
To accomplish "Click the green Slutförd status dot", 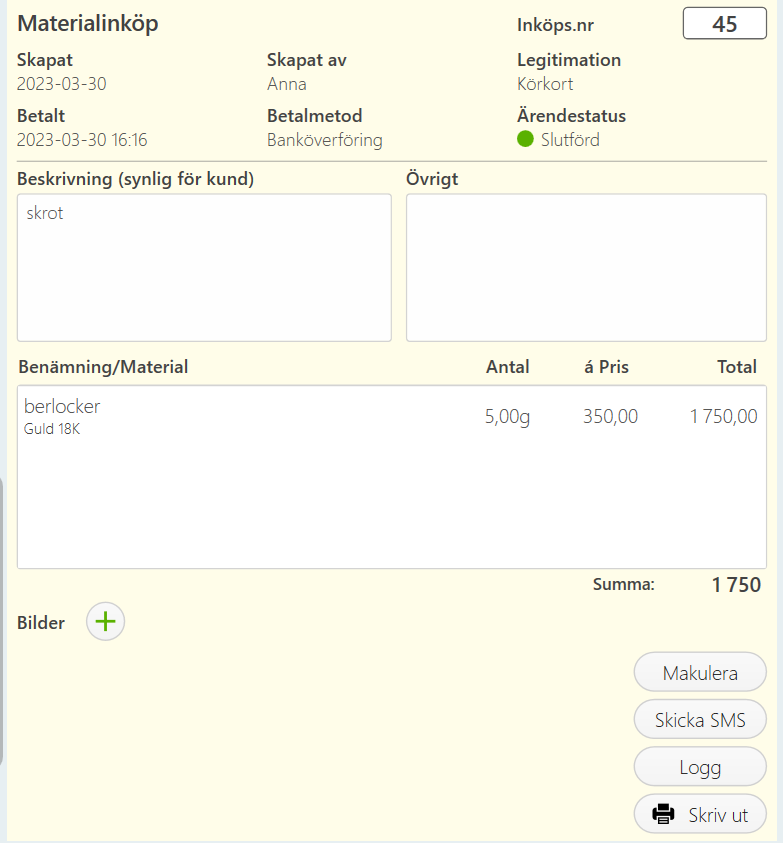I will click(525, 139).
